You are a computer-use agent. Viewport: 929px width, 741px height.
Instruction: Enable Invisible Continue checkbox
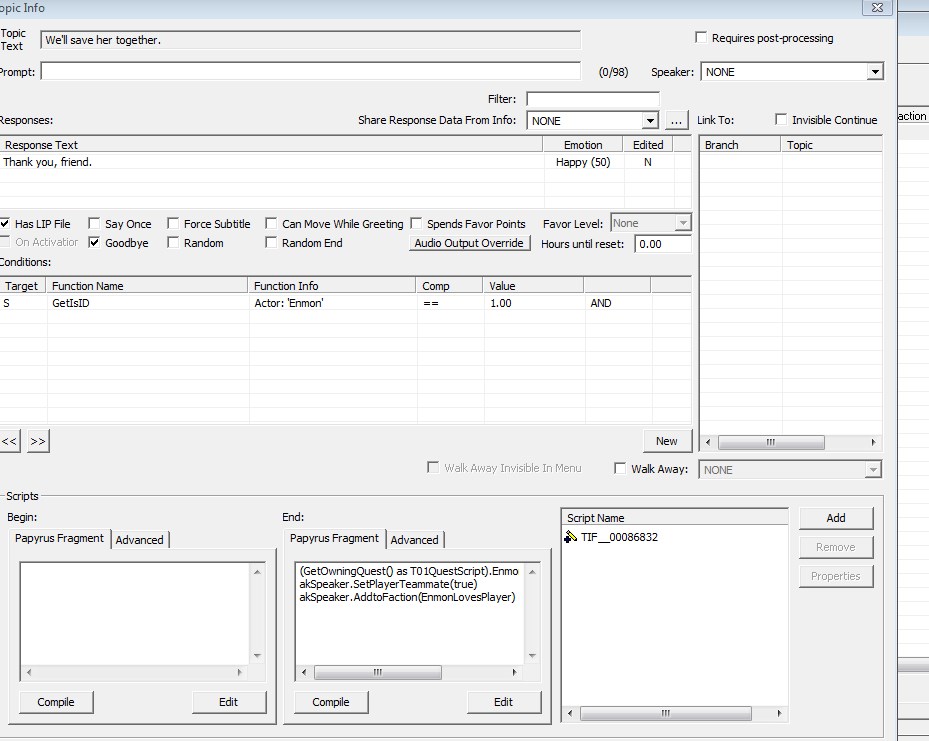coord(781,120)
